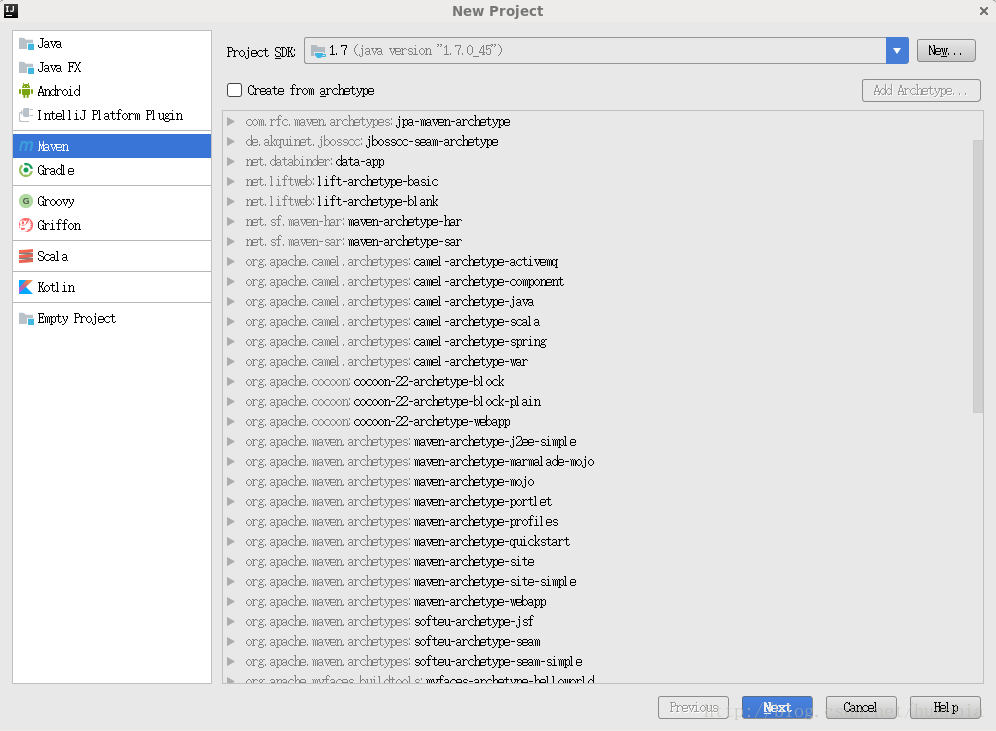Select Empty Project type
Viewport: 996px width, 731px height.
tap(112, 318)
